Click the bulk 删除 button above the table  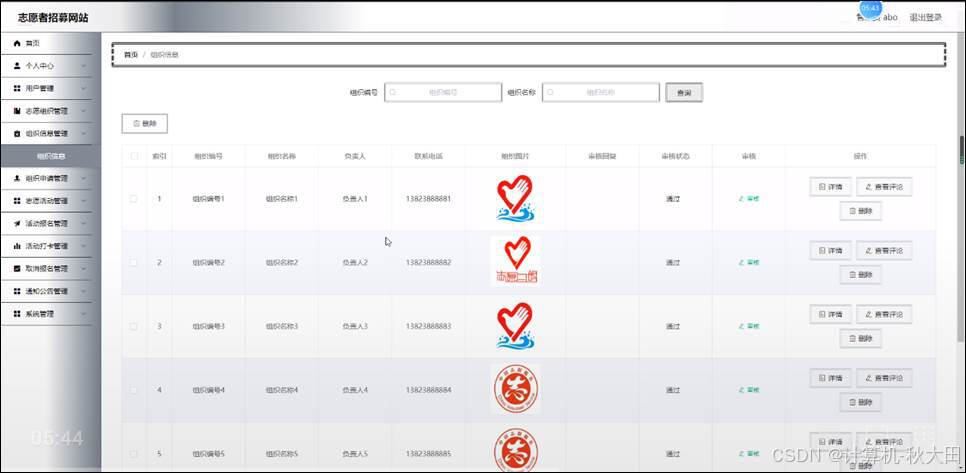tap(145, 124)
